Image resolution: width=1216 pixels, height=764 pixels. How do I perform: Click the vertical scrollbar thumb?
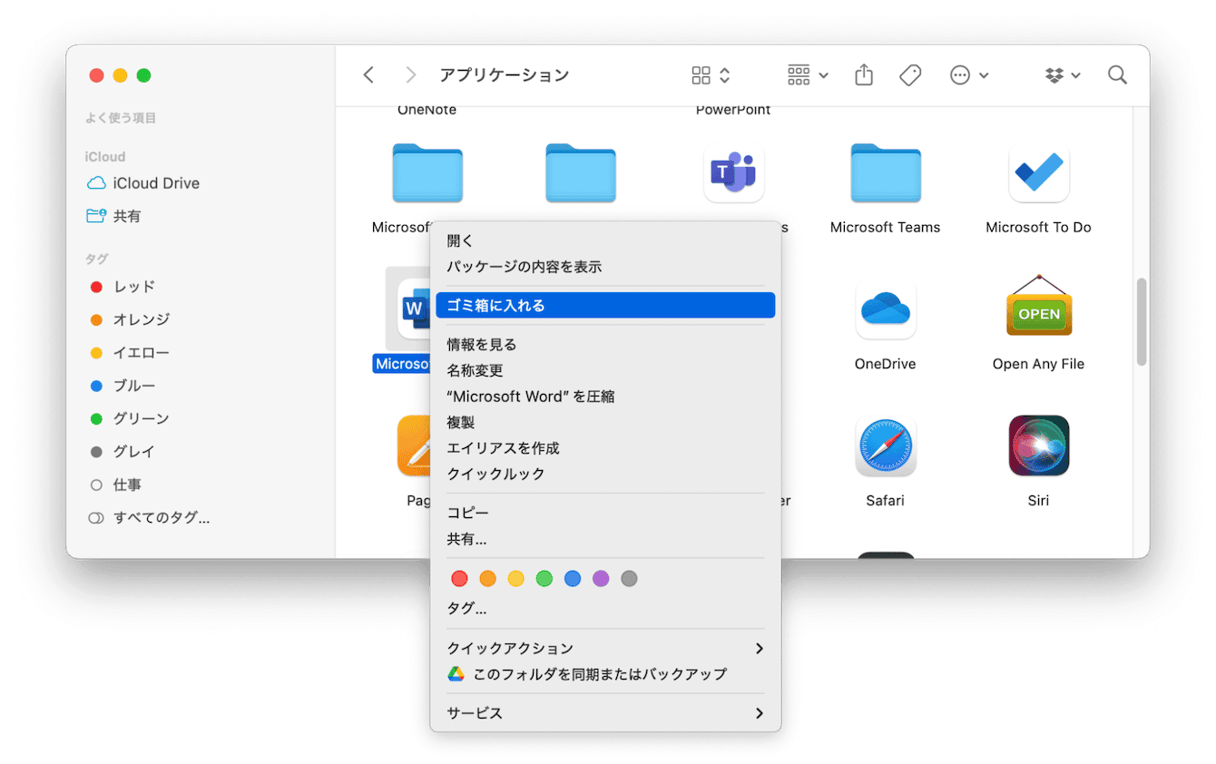point(1142,321)
